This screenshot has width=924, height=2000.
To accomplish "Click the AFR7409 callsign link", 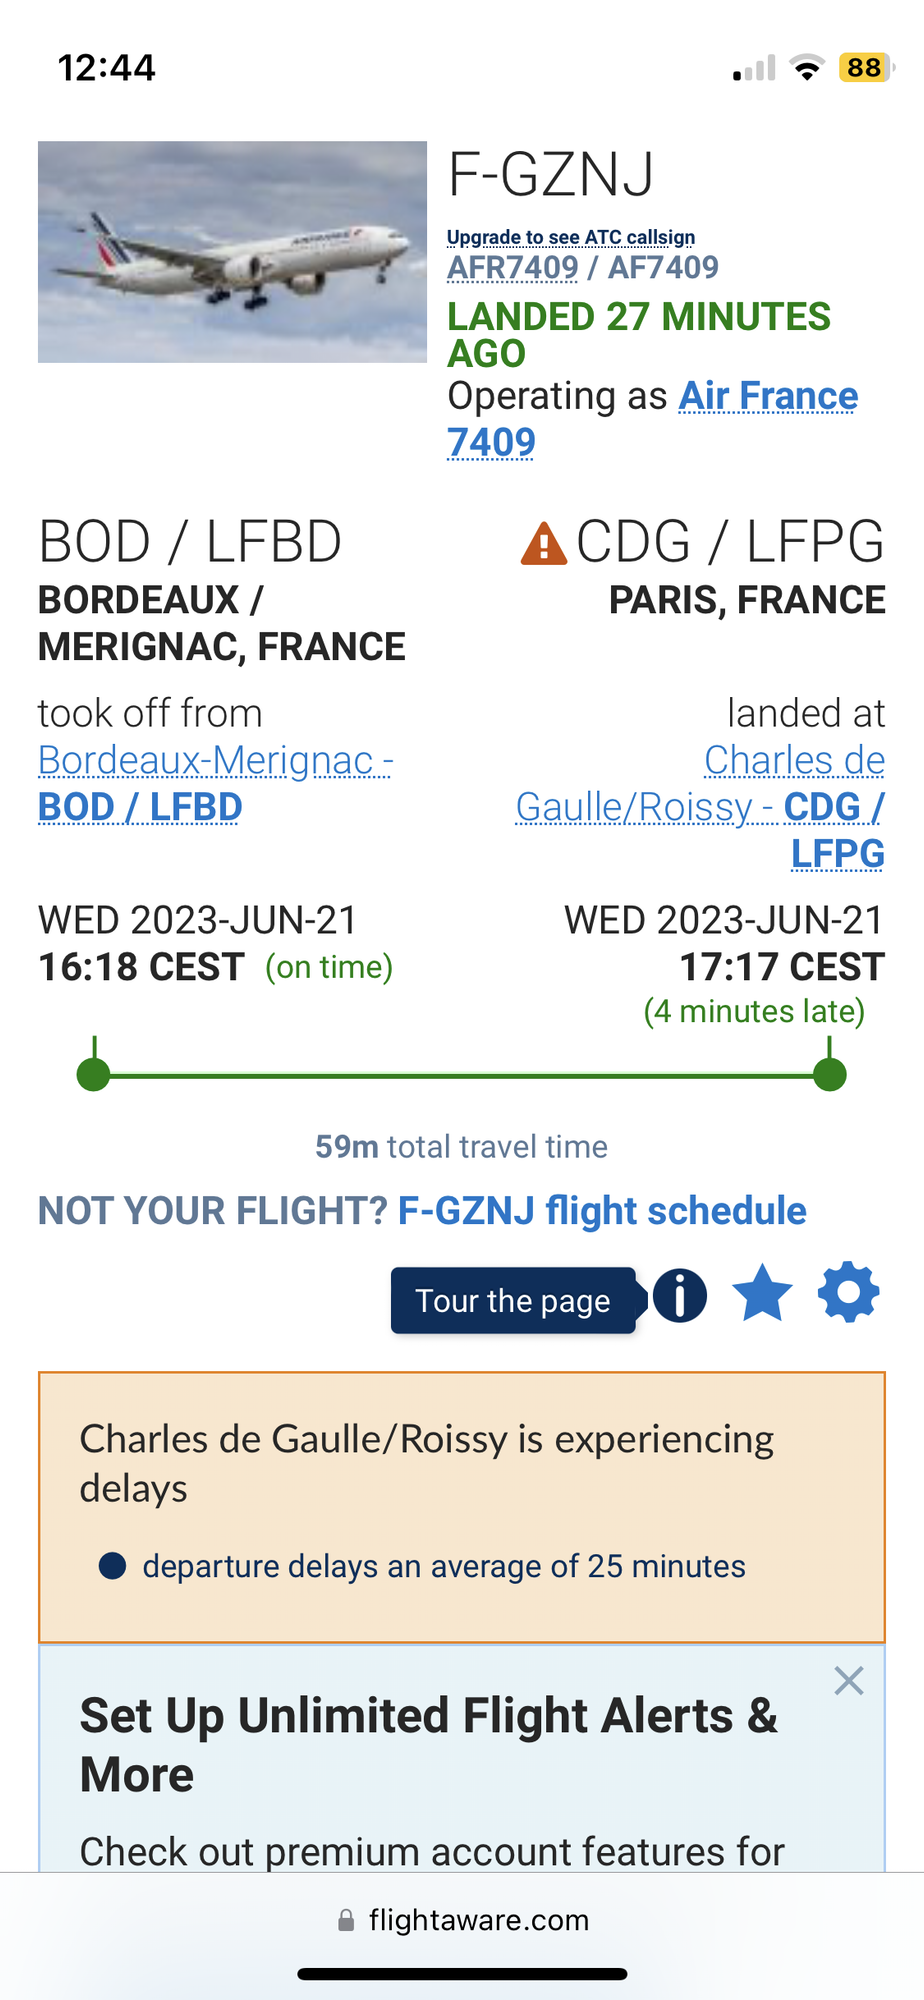I will 512,267.
